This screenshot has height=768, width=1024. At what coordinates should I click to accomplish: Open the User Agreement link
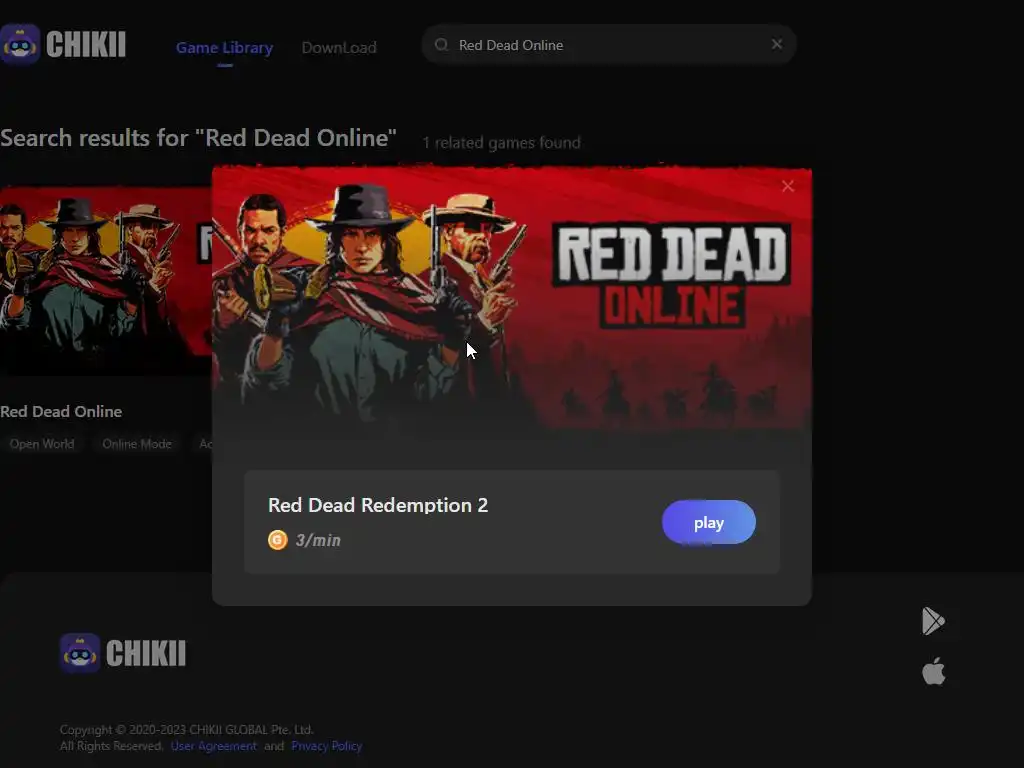click(x=214, y=746)
